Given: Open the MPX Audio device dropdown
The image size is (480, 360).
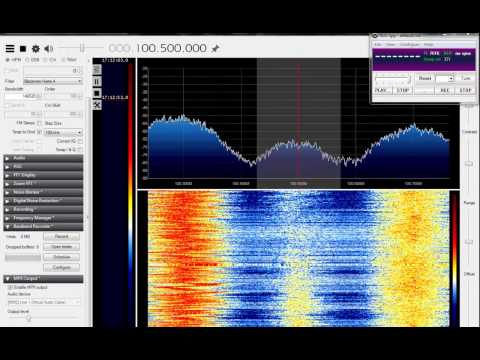Looking at the screenshot, I should pyautogui.click(x=44, y=302).
